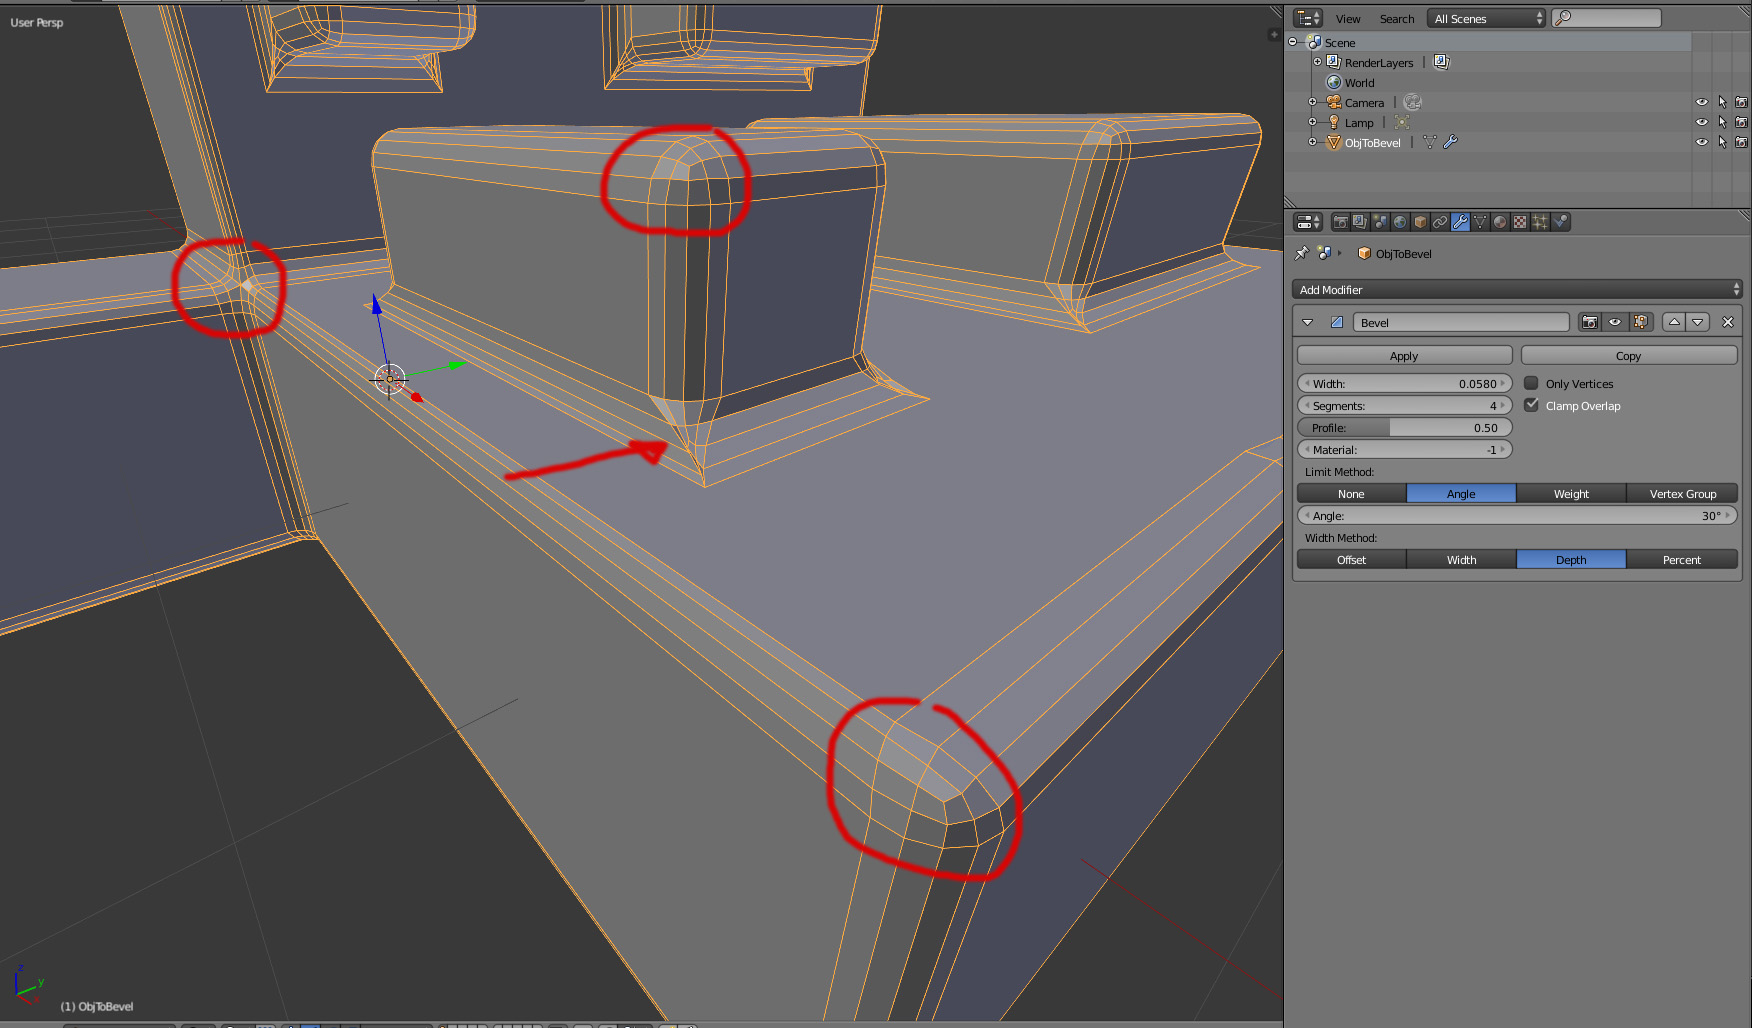Open the outliner editor type selector

click(1308, 18)
